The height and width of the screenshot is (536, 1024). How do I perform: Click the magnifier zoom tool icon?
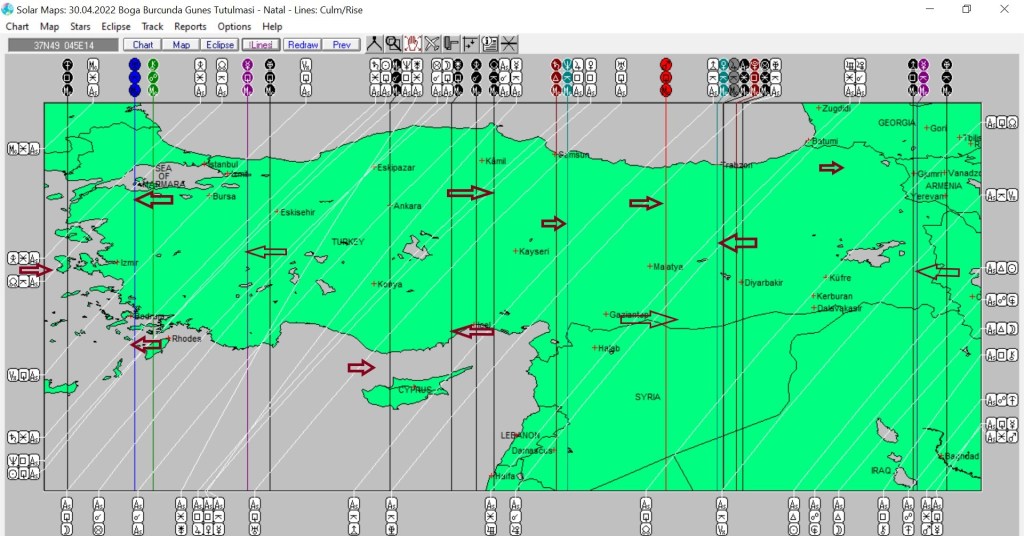(393, 44)
